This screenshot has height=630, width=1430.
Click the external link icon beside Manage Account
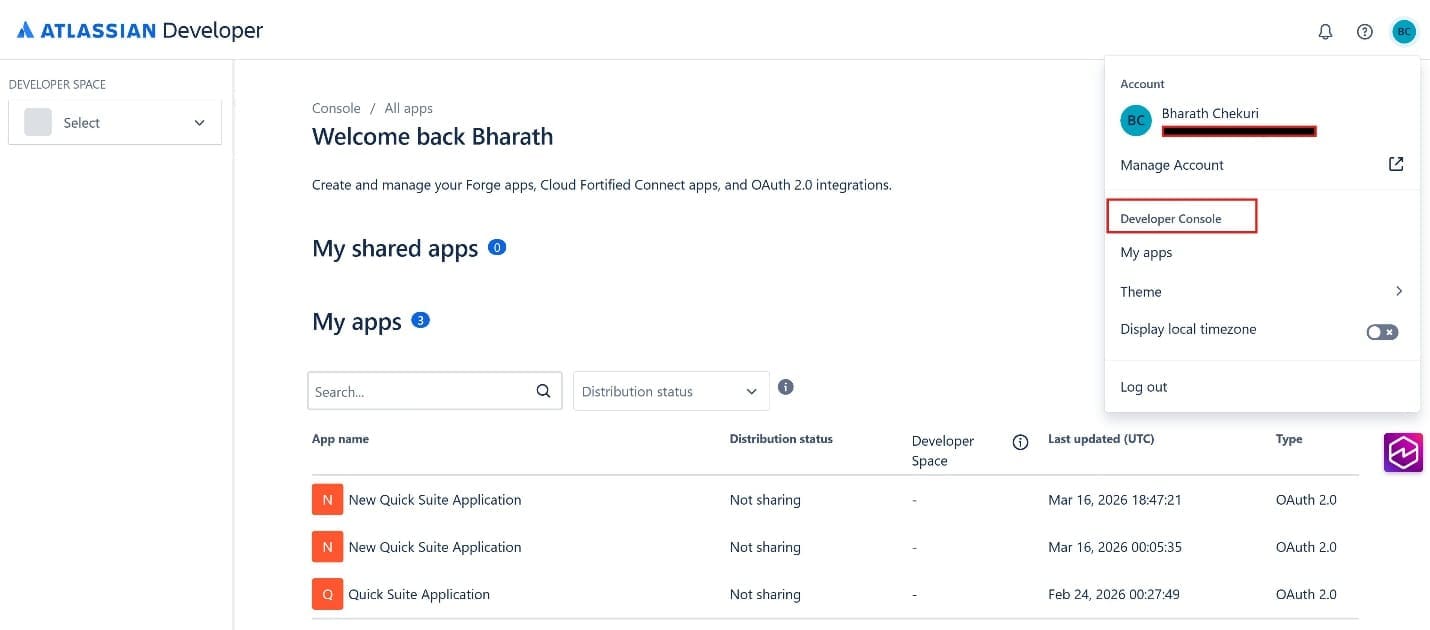1396,164
